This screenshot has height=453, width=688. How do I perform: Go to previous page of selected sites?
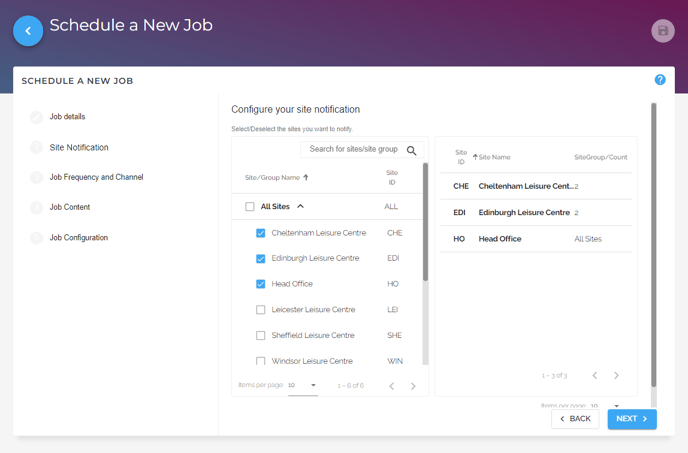(595, 375)
